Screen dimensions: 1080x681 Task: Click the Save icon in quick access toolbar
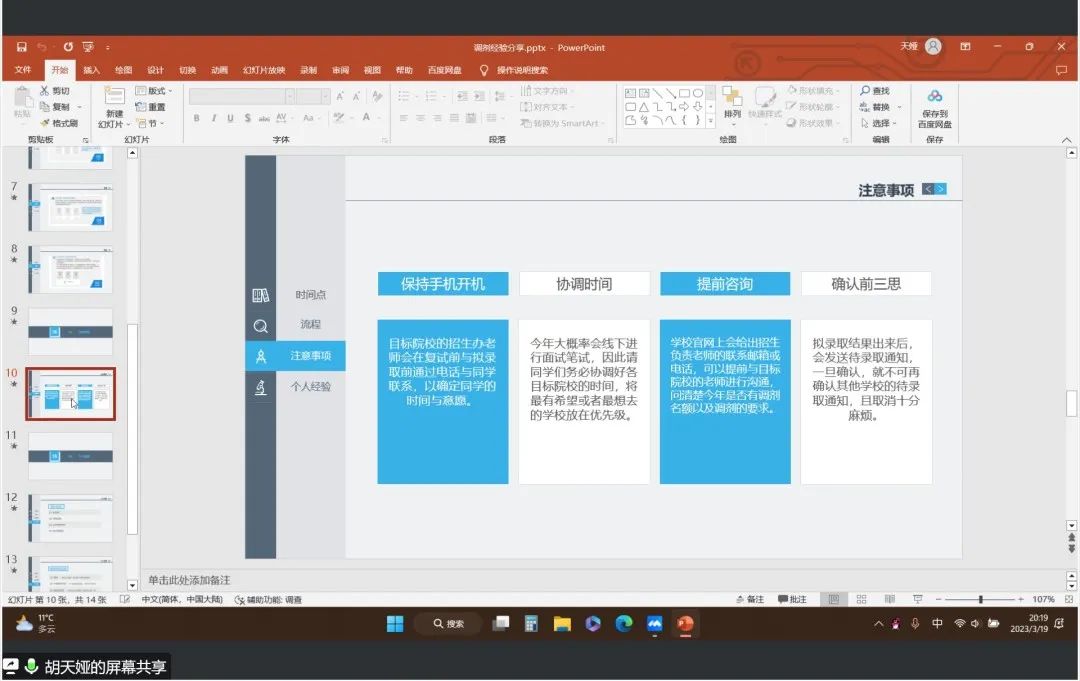[x=21, y=47]
